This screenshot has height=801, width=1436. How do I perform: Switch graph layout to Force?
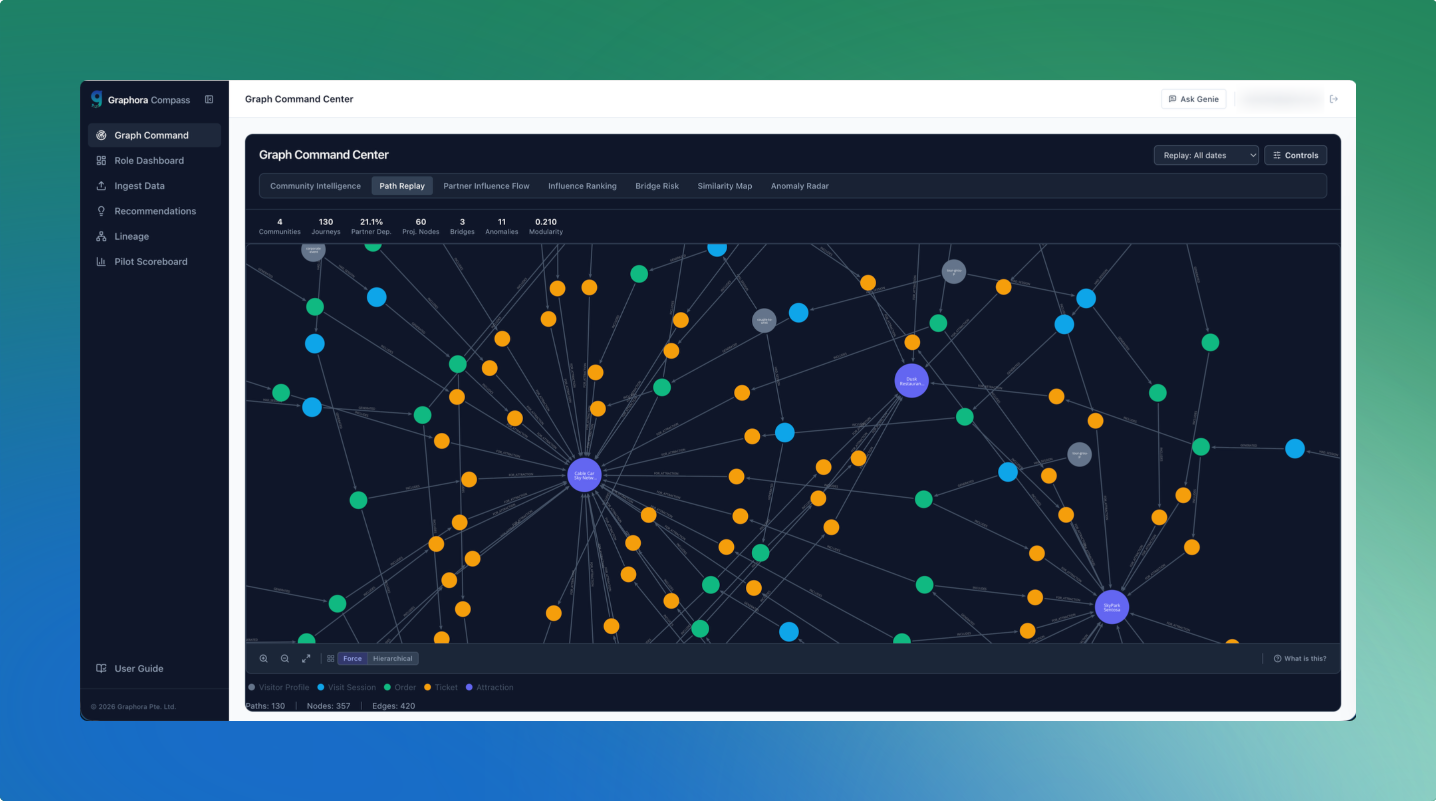pyautogui.click(x=352, y=659)
